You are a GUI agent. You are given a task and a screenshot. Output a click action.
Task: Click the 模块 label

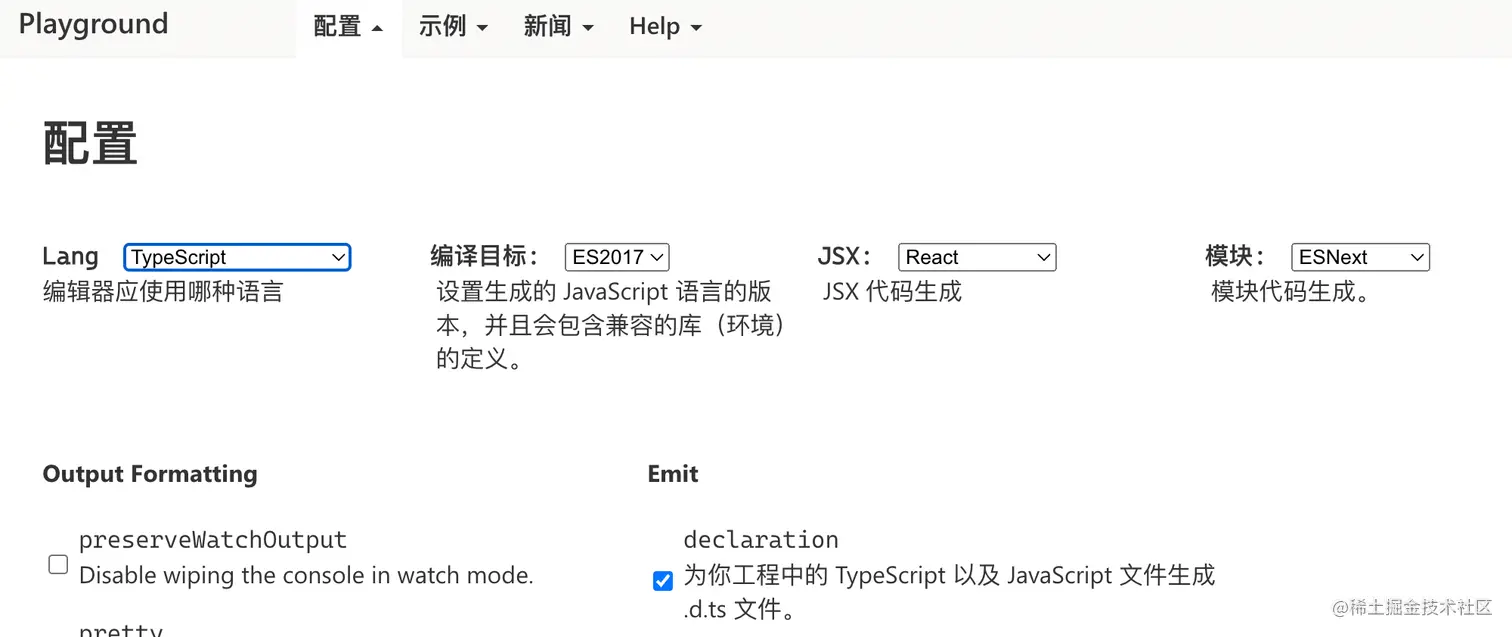(1236, 257)
